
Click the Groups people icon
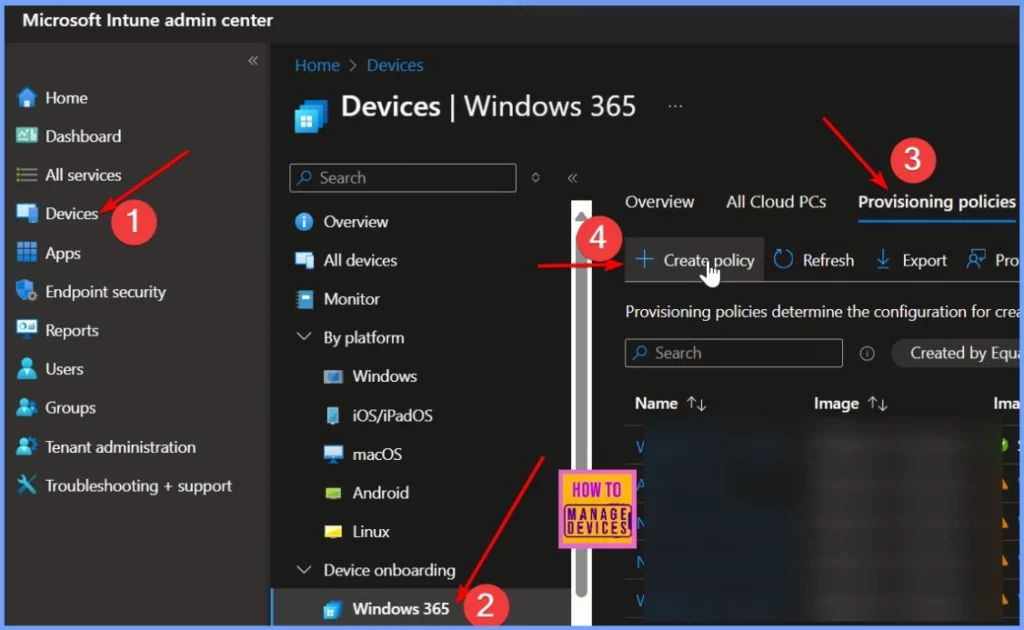27,407
